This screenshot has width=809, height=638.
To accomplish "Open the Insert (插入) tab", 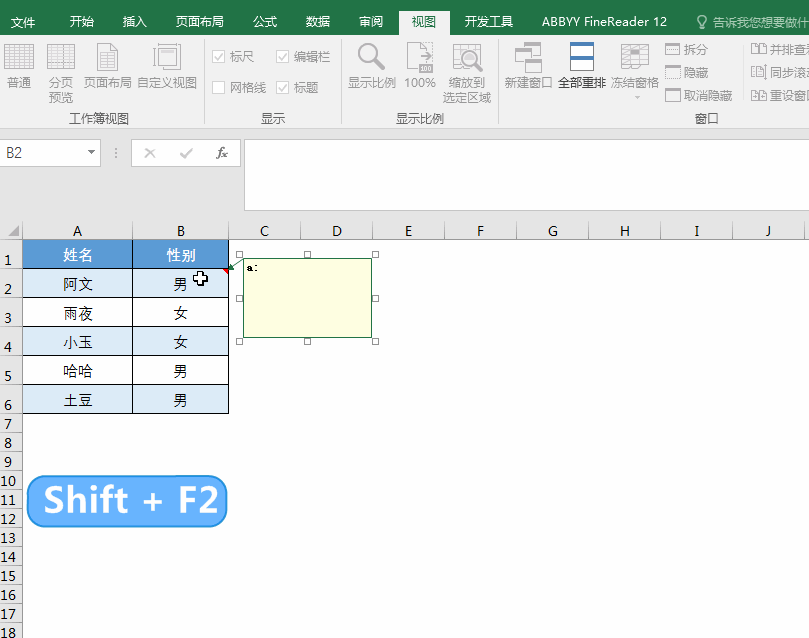I will tap(135, 22).
